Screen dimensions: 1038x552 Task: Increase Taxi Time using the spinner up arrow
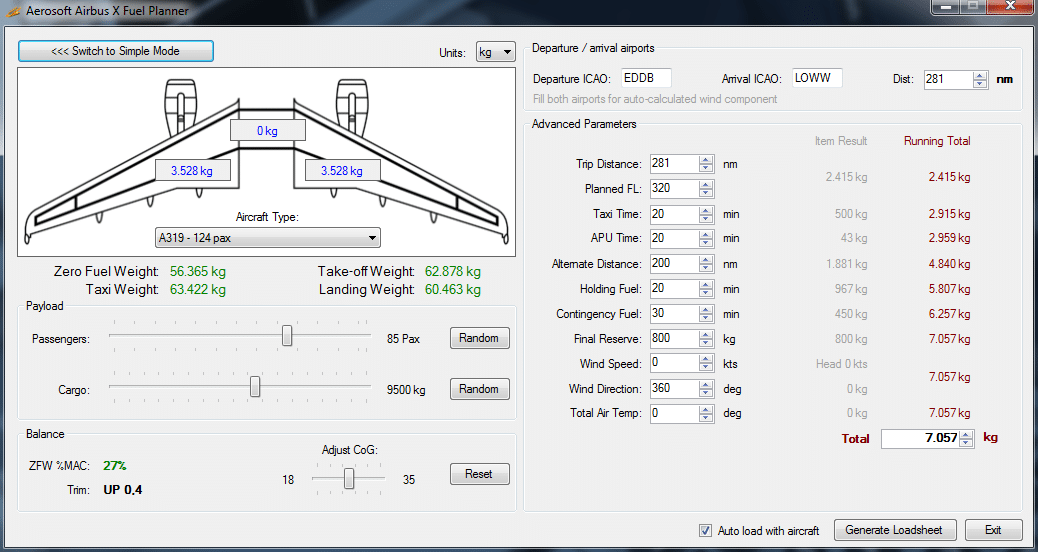point(706,209)
